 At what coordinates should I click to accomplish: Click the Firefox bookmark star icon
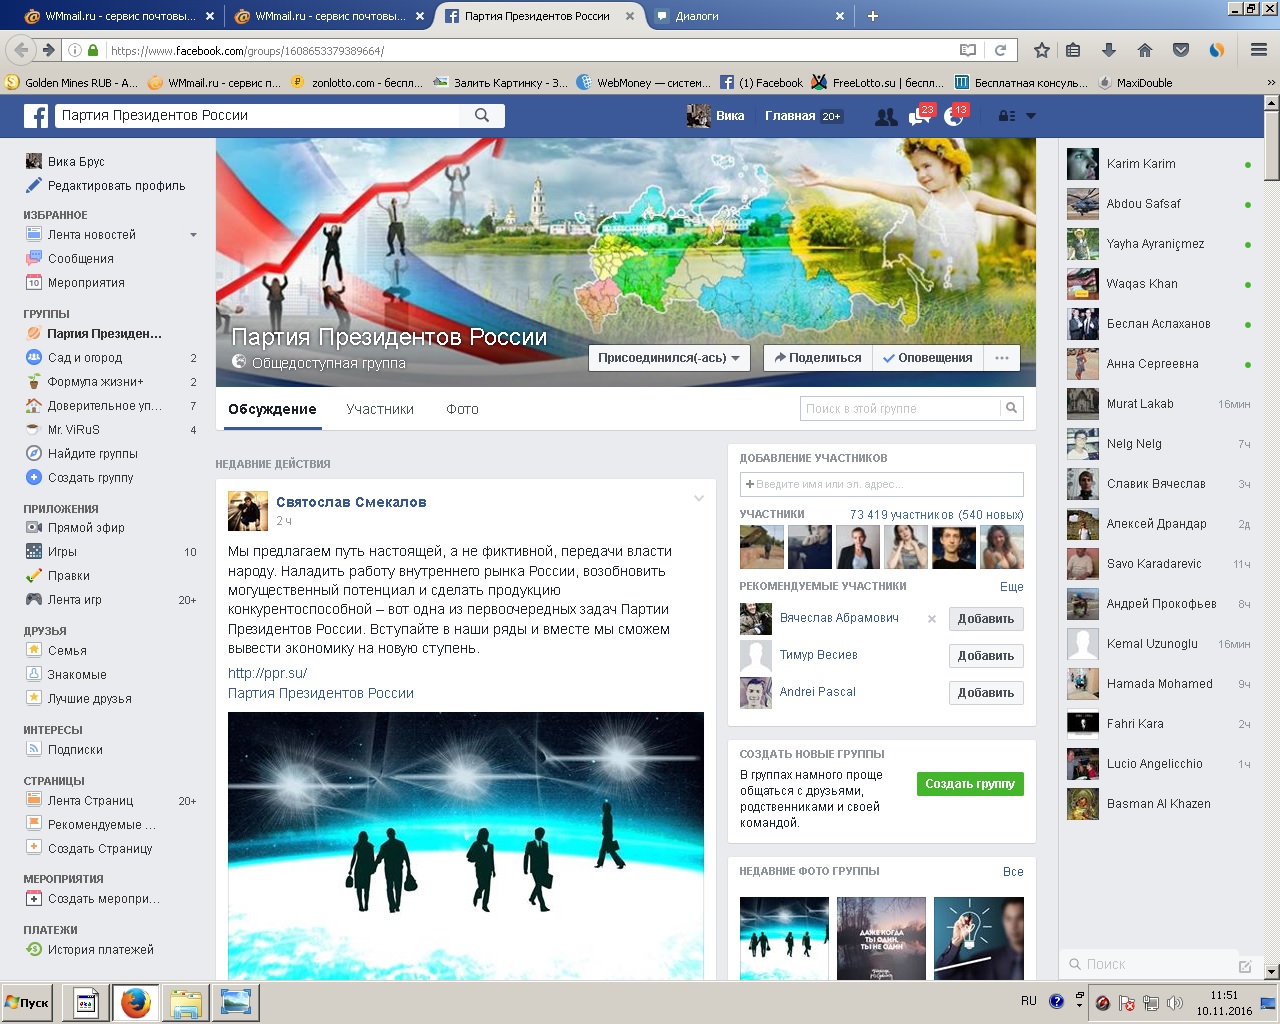1042,50
